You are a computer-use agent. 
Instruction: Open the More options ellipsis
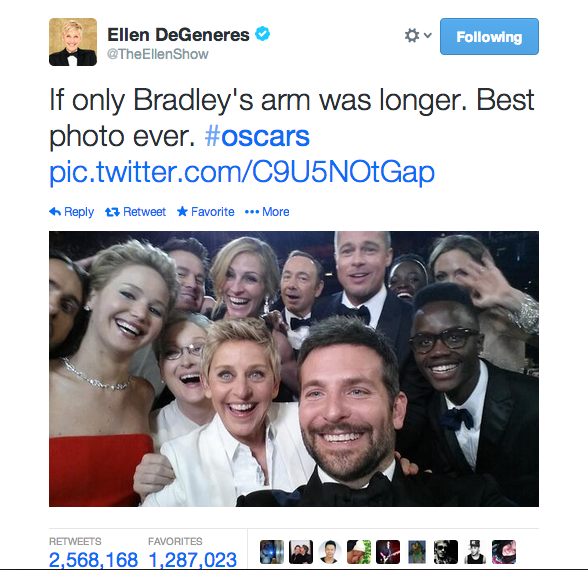pyautogui.click(x=252, y=212)
